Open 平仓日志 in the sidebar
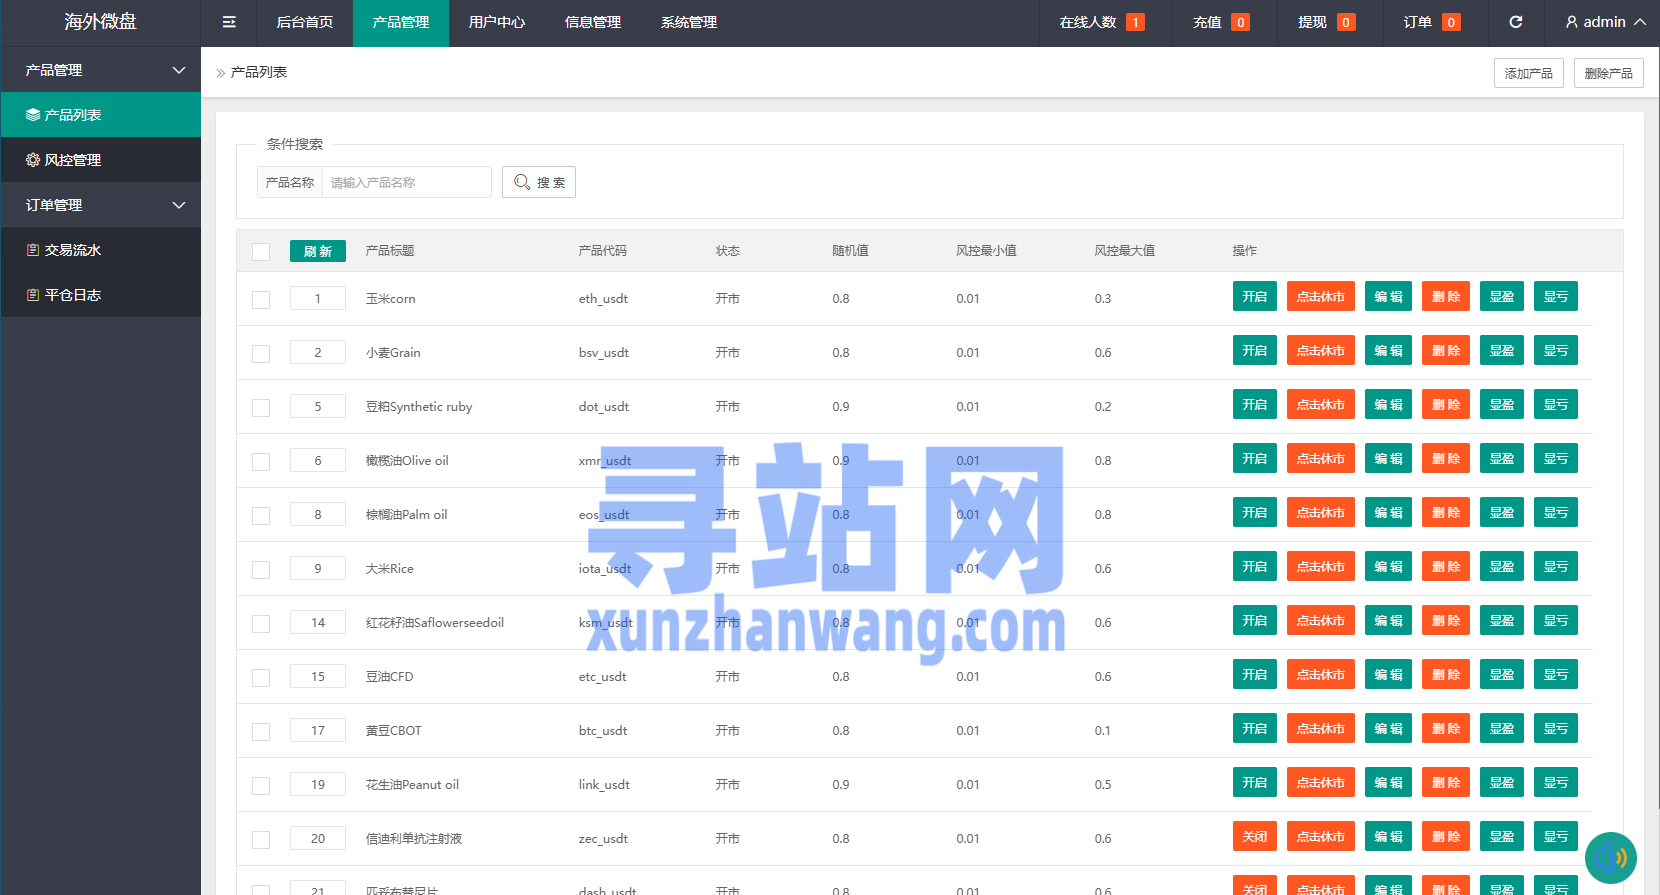Viewport: 1660px width, 895px height. [100, 295]
